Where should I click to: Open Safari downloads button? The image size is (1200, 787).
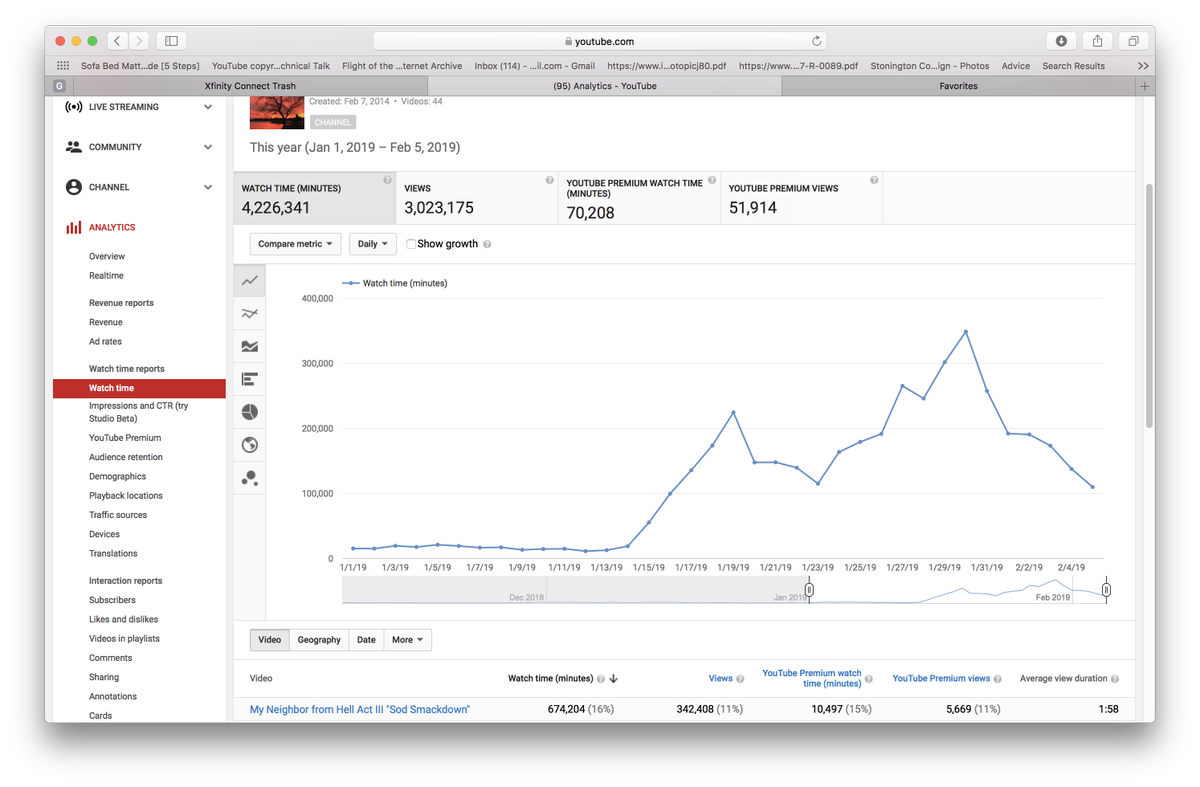pos(1061,41)
